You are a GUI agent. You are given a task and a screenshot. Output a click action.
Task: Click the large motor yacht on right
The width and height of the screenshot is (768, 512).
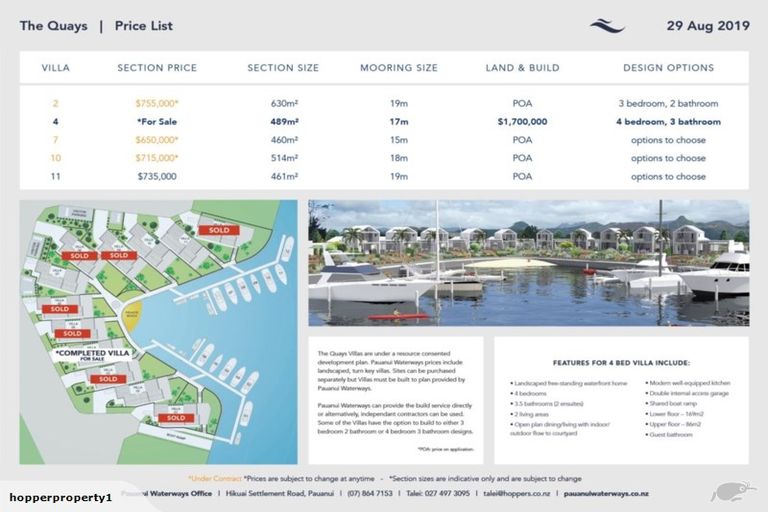[718, 274]
